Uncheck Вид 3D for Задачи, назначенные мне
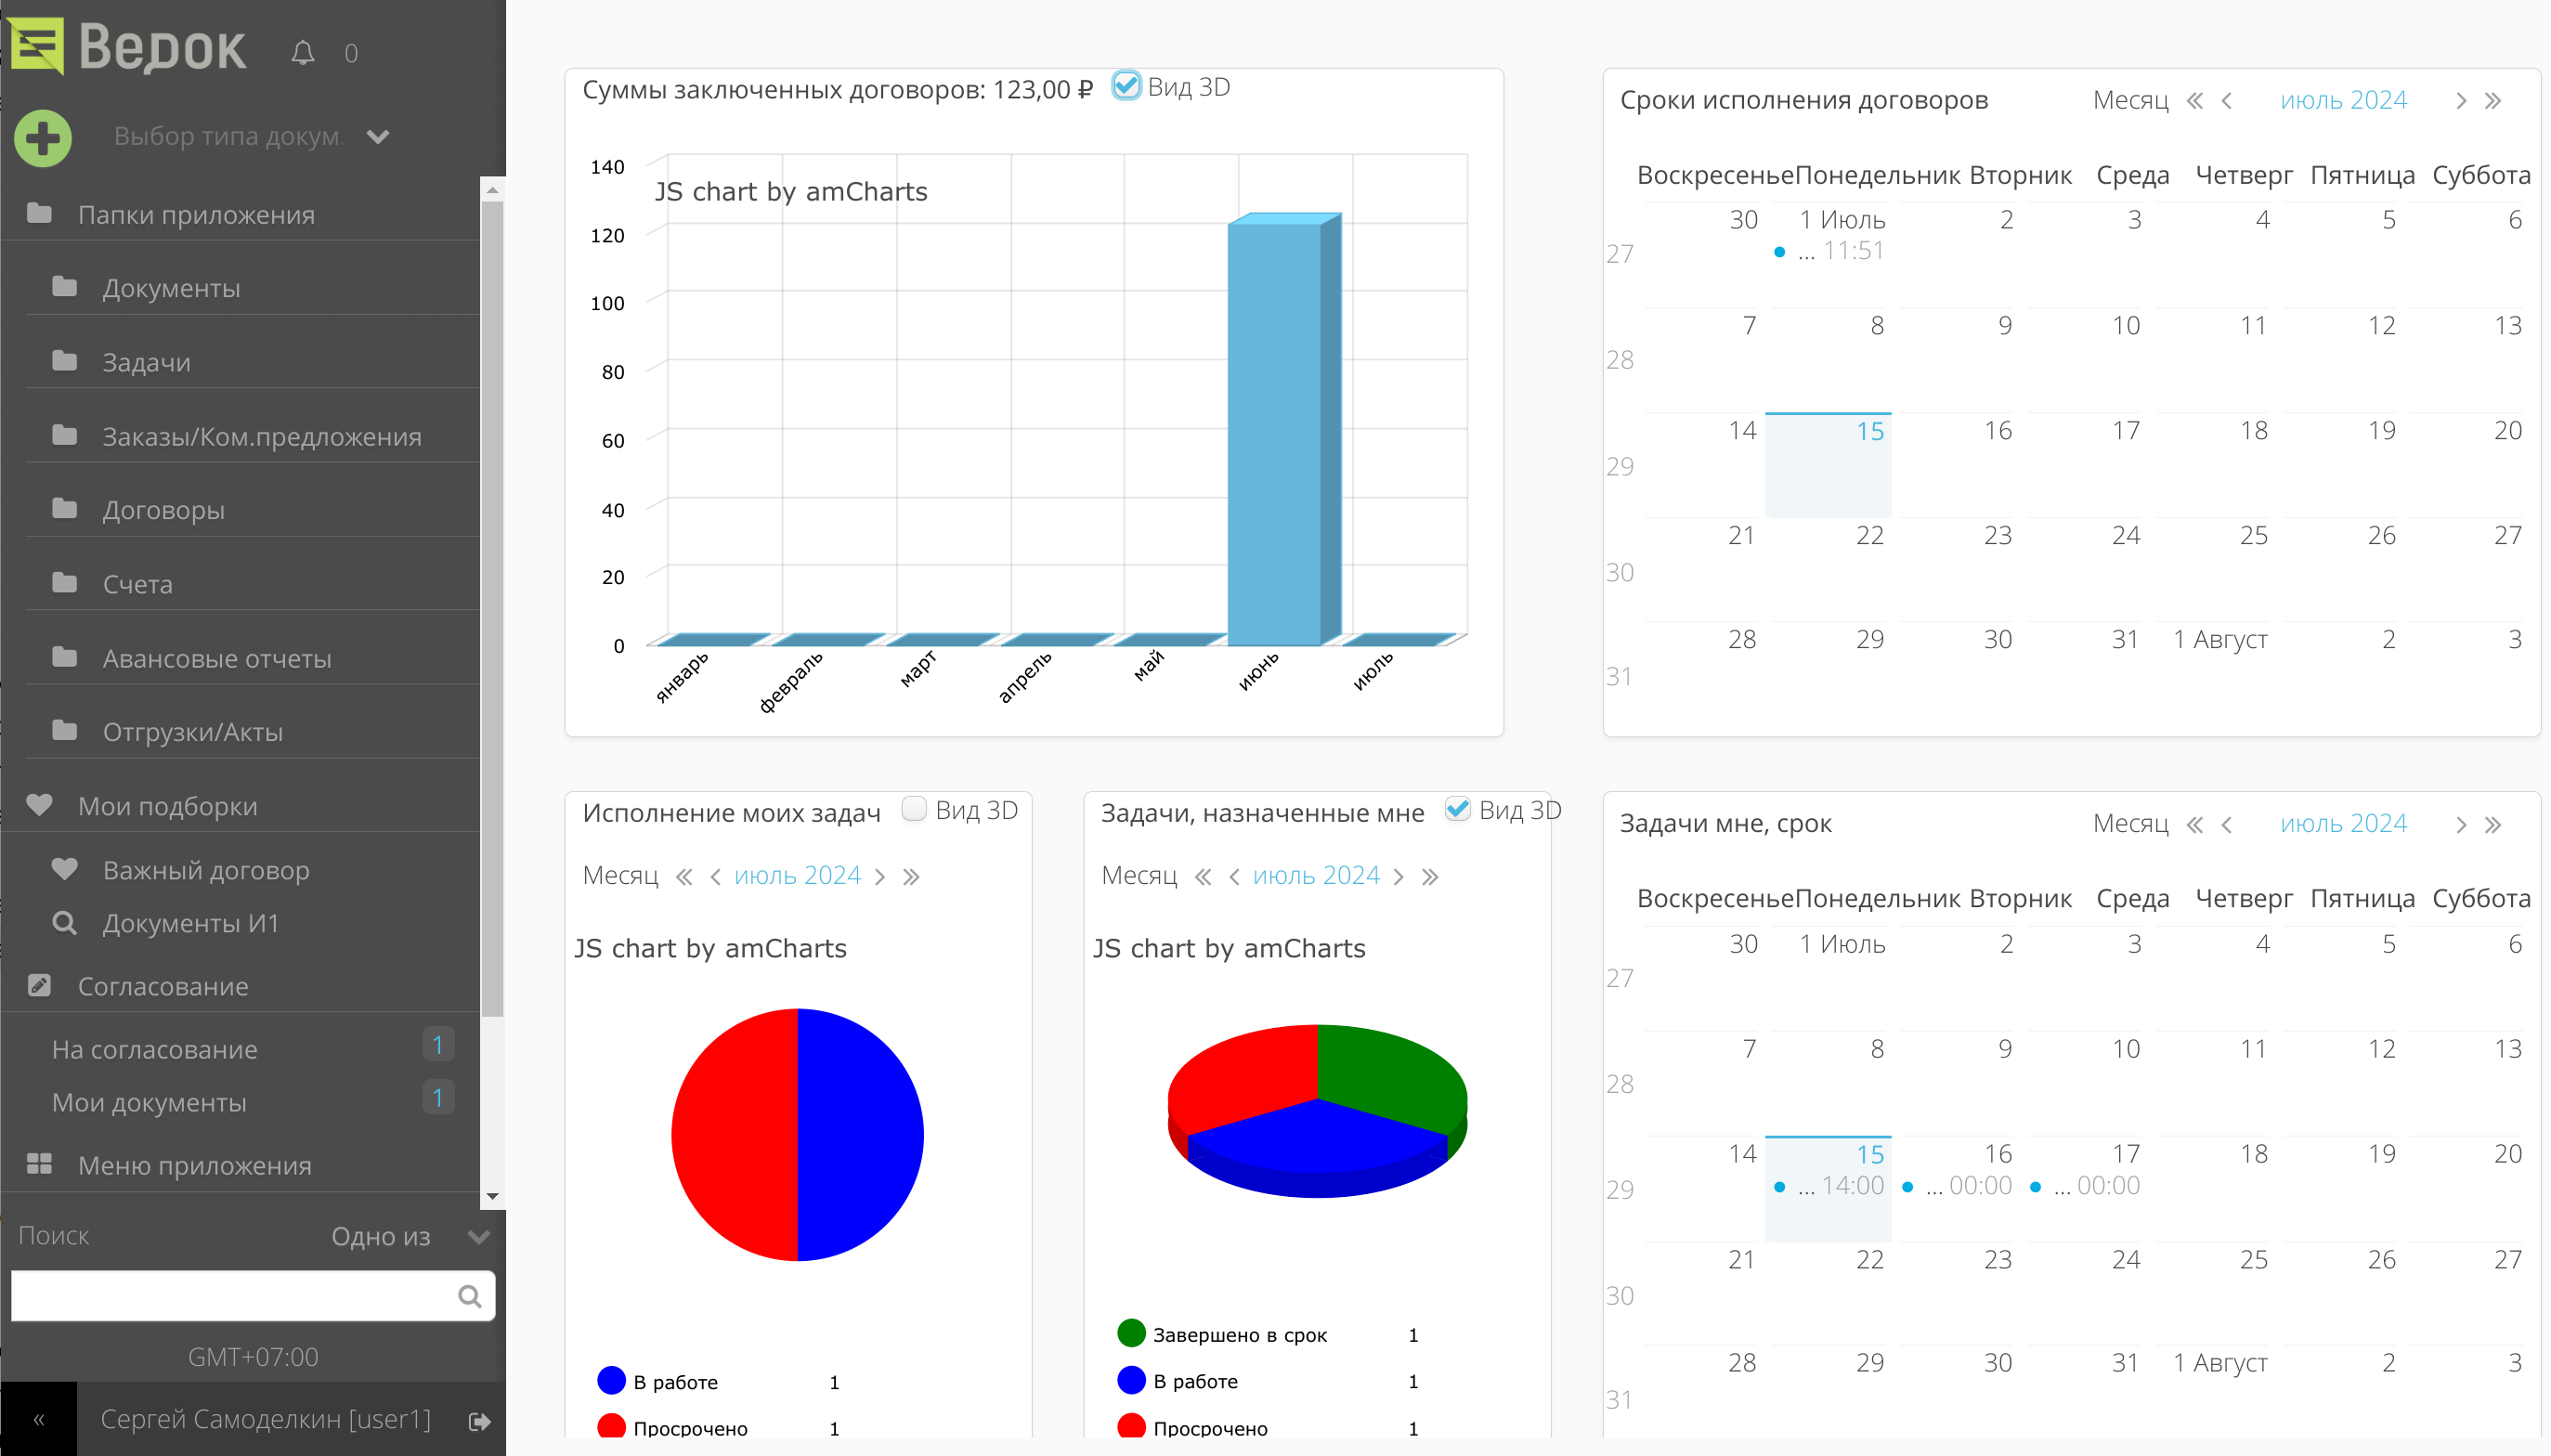 pyautogui.click(x=1458, y=809)
